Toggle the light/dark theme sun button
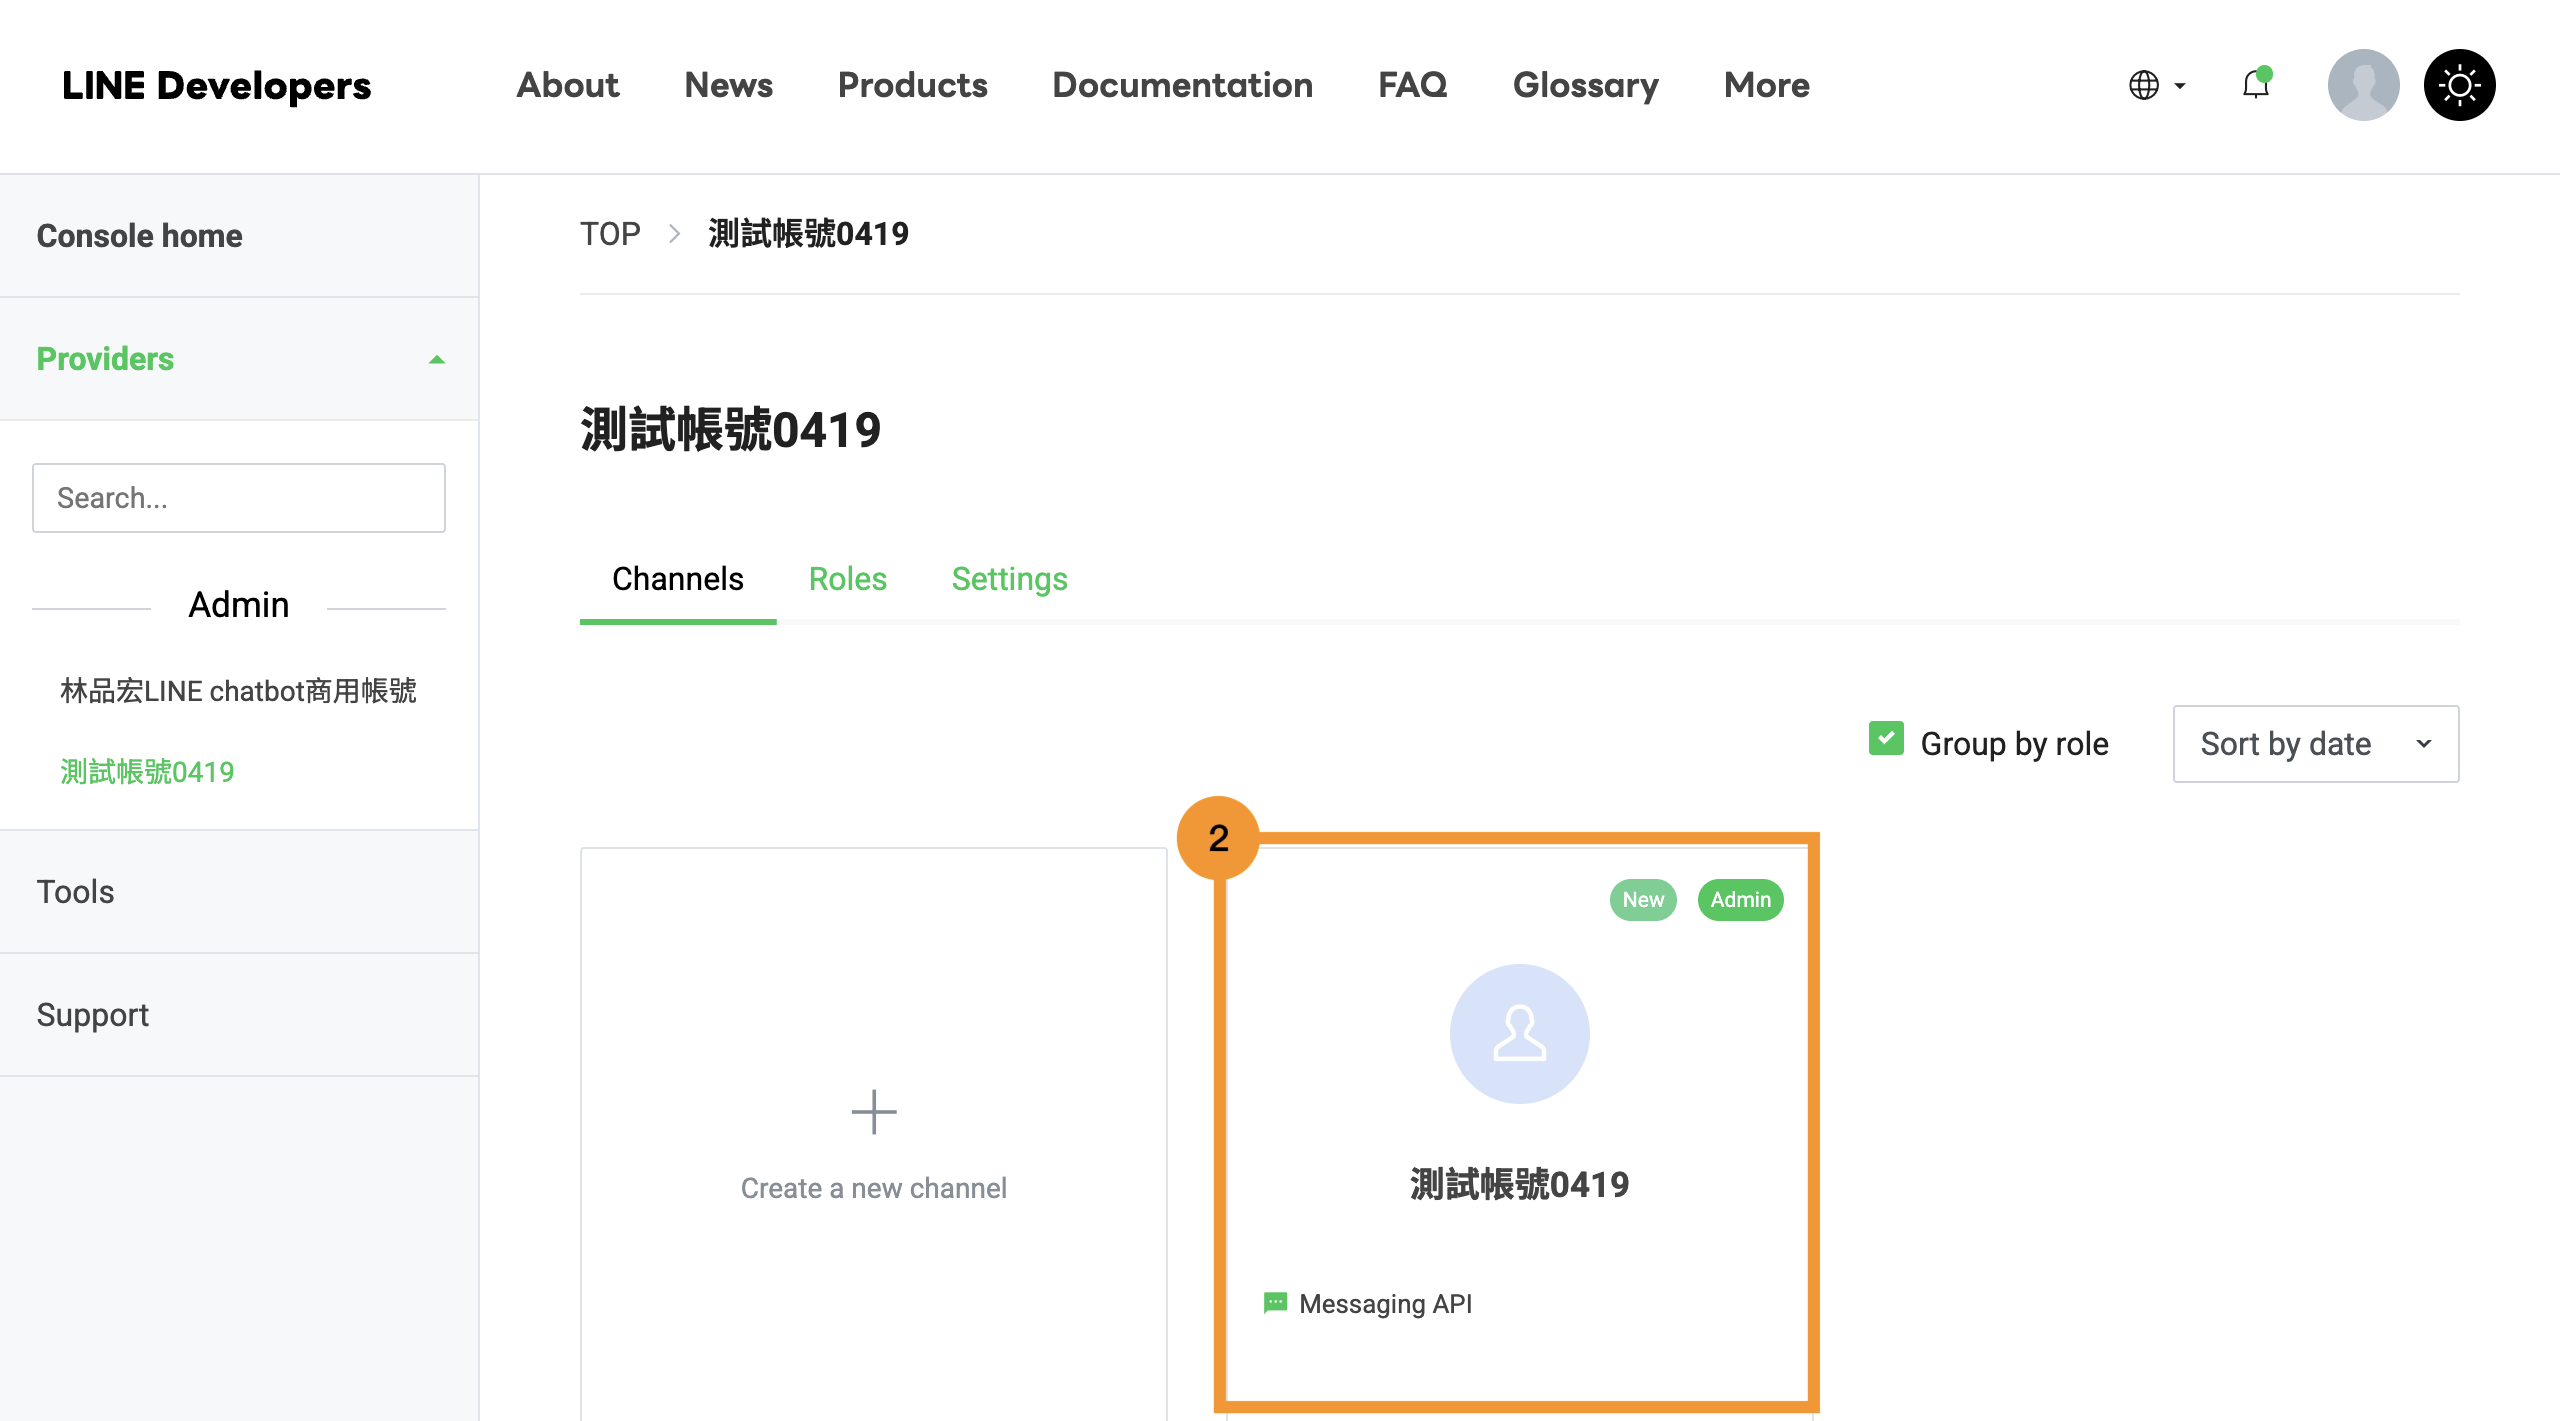The image size is (2560, 1421). pos(2459,85)
